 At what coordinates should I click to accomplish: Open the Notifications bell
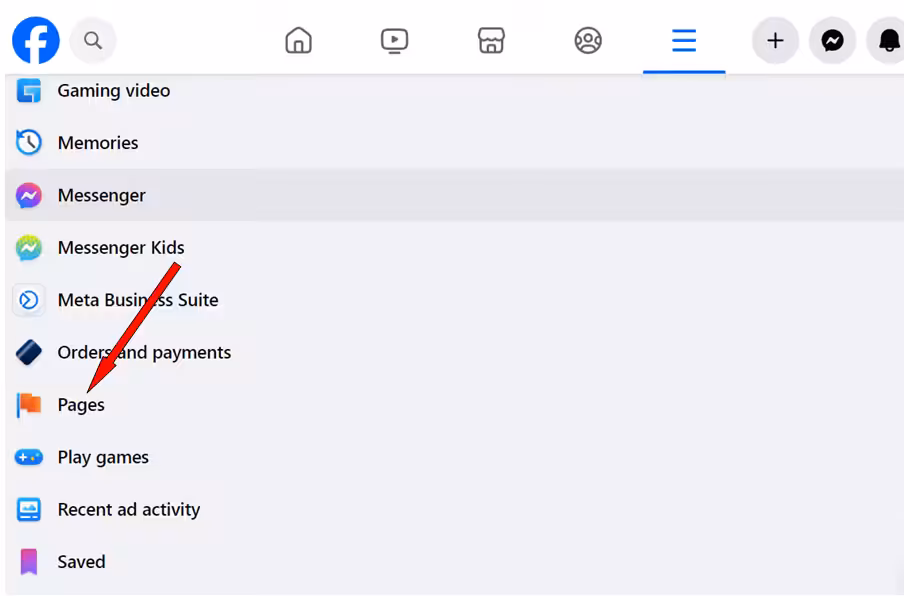point(887,40)
